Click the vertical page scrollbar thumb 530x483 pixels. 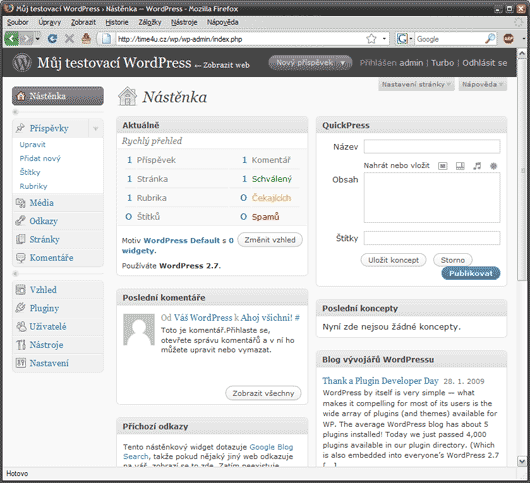click(x=522, y=170)
